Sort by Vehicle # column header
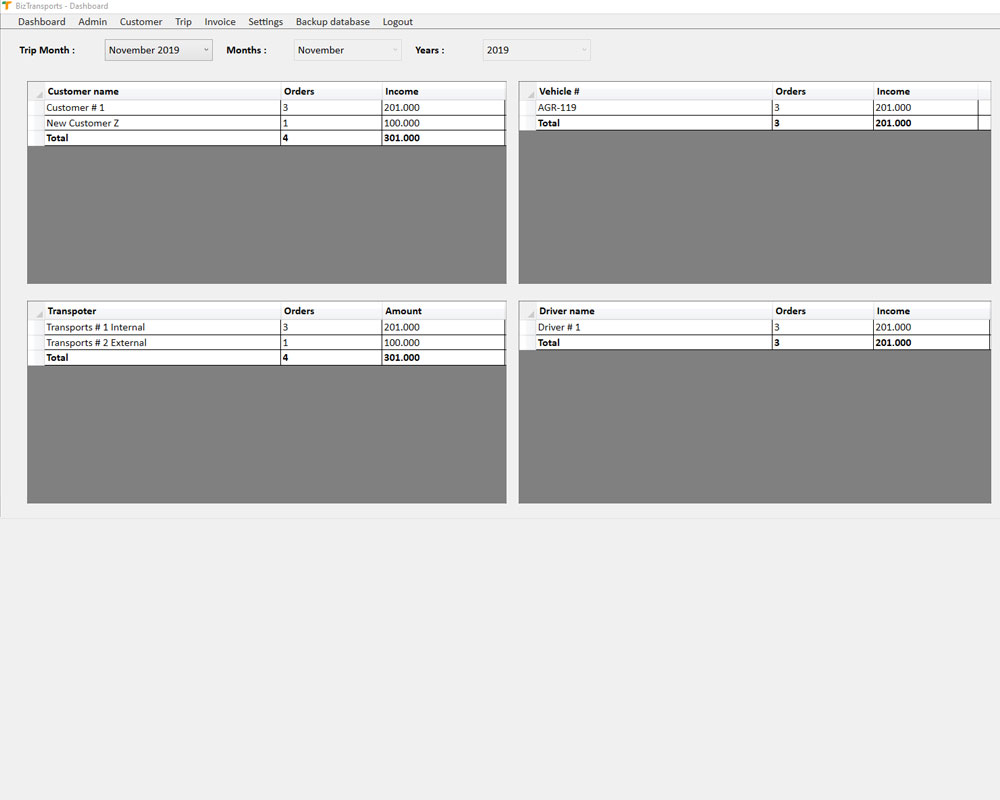Screen dimensions: 1000x800 coord(654,91)
